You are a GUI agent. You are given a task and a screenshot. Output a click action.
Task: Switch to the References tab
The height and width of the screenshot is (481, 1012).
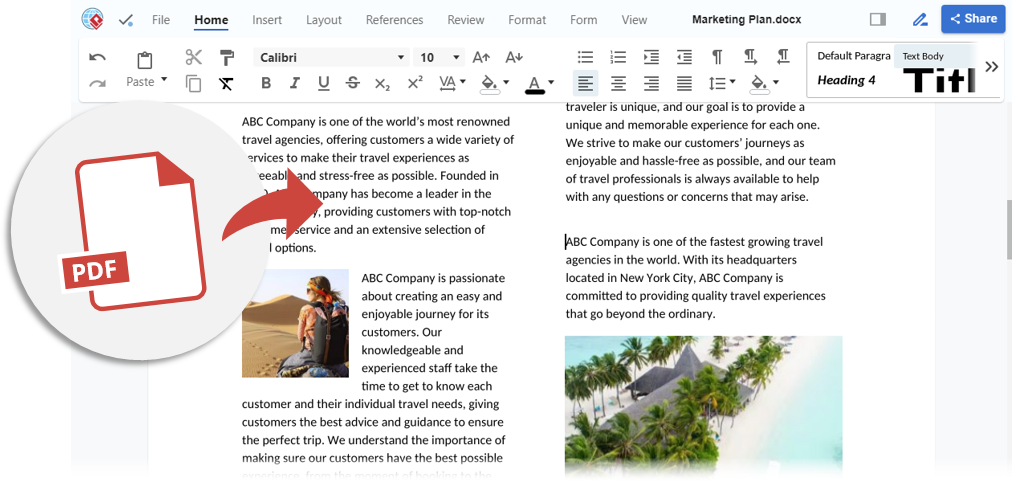pyautogui.click(x=394, y=20)
